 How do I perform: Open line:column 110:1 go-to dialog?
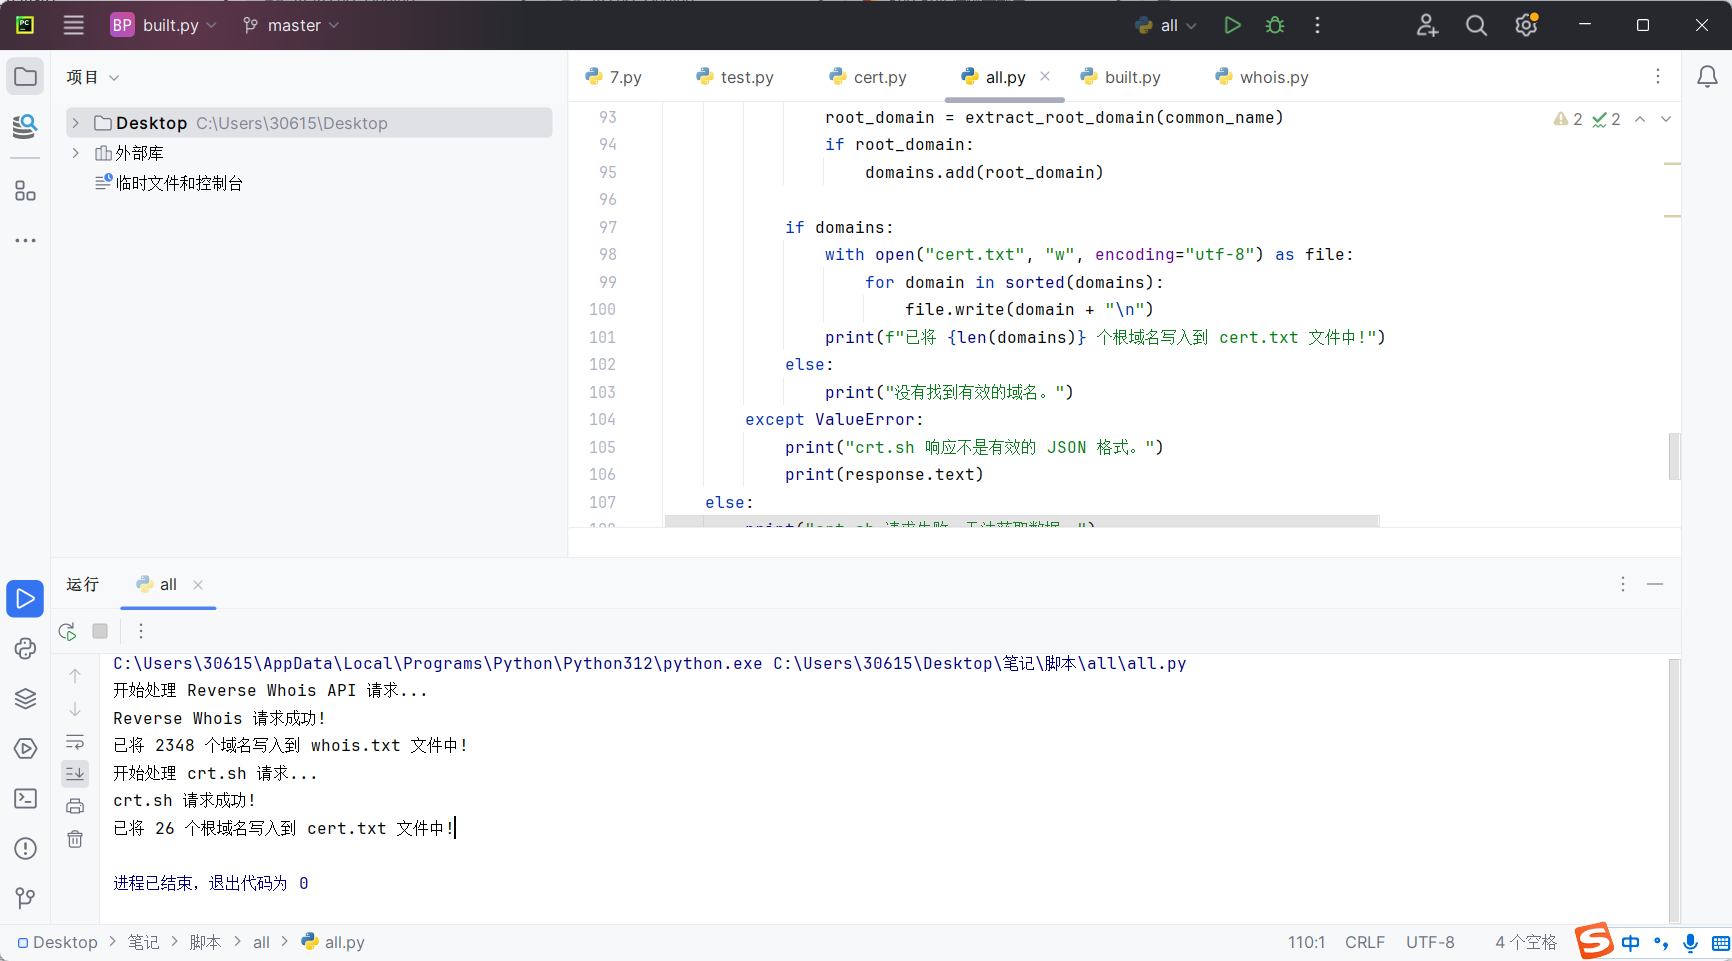pyautogui.click(x=1306, y=942)
